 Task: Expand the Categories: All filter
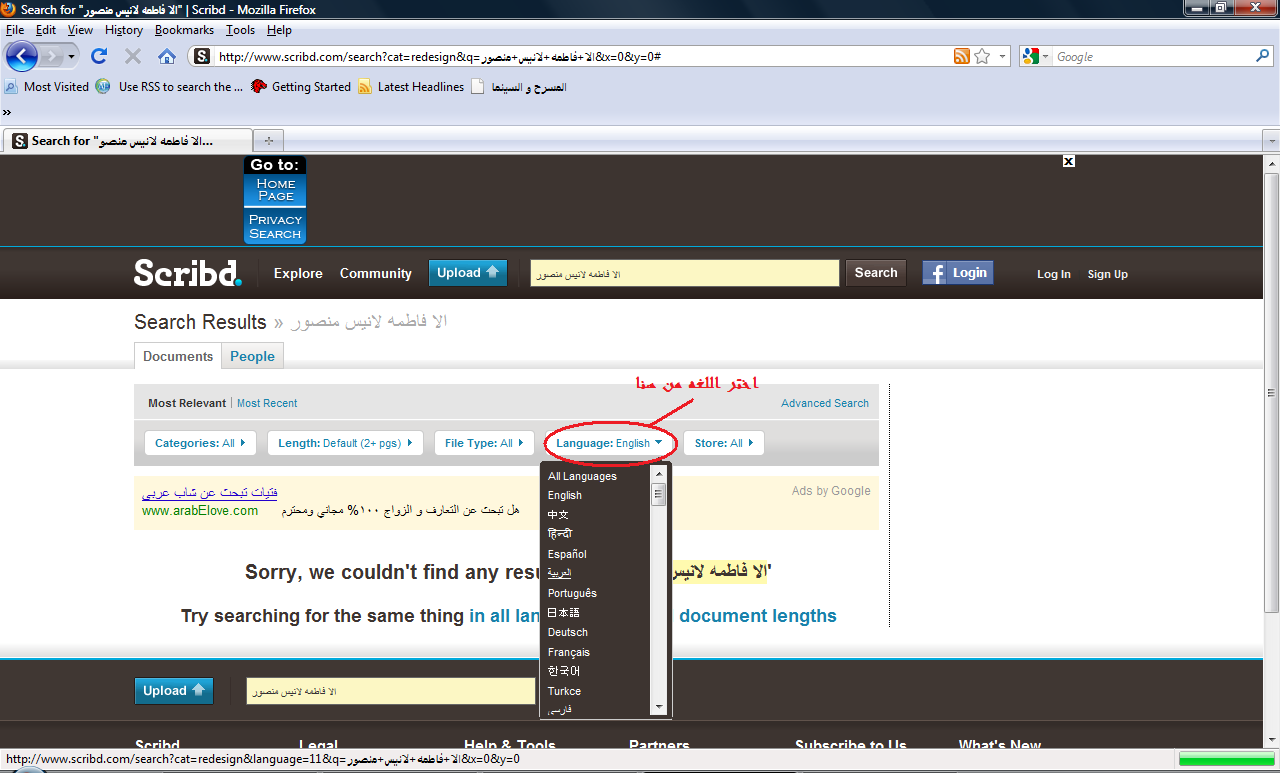pos(200,443)
